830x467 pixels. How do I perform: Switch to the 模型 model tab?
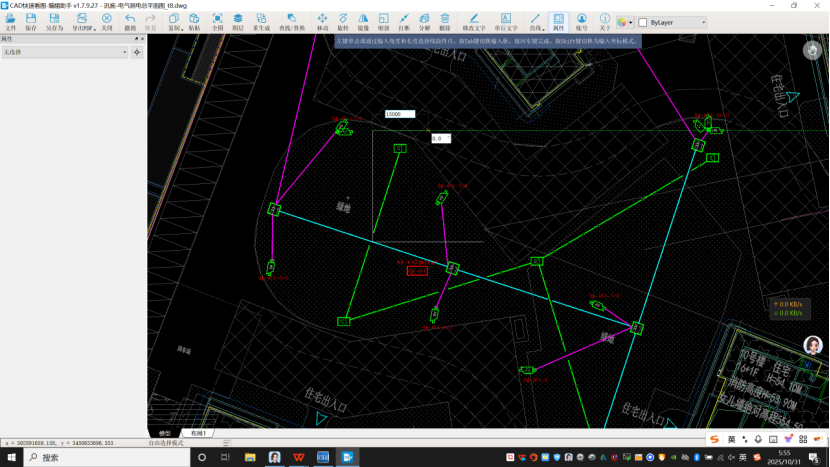pos(165,433)
